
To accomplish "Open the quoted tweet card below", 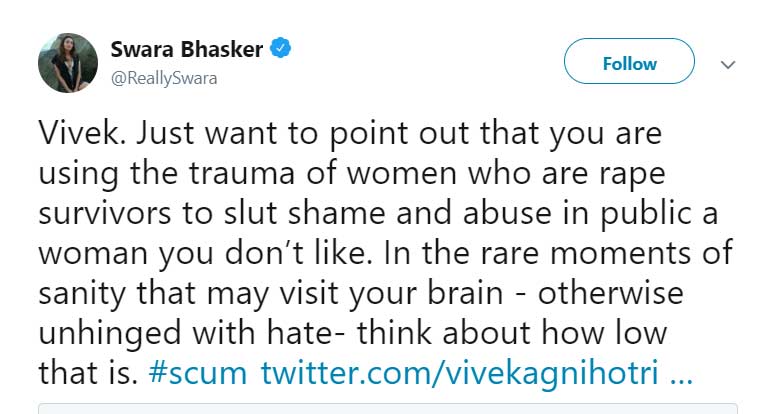I will pos(387,408).
